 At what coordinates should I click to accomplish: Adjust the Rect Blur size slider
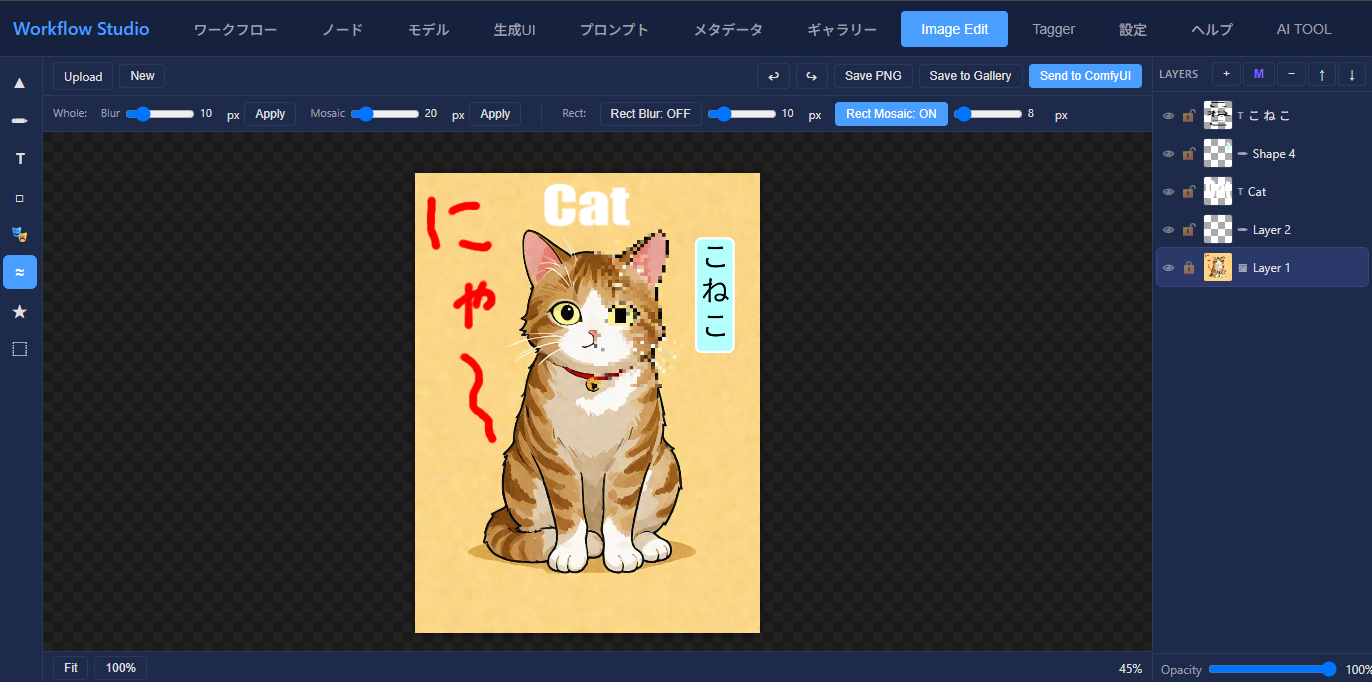[x=741, y=114]
